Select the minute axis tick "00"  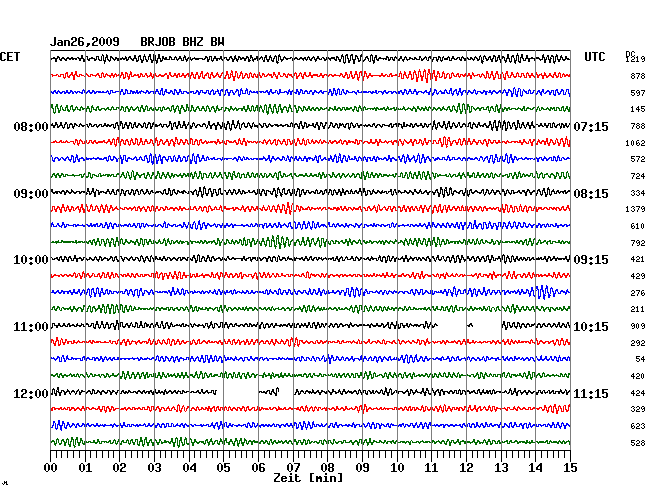51,468
